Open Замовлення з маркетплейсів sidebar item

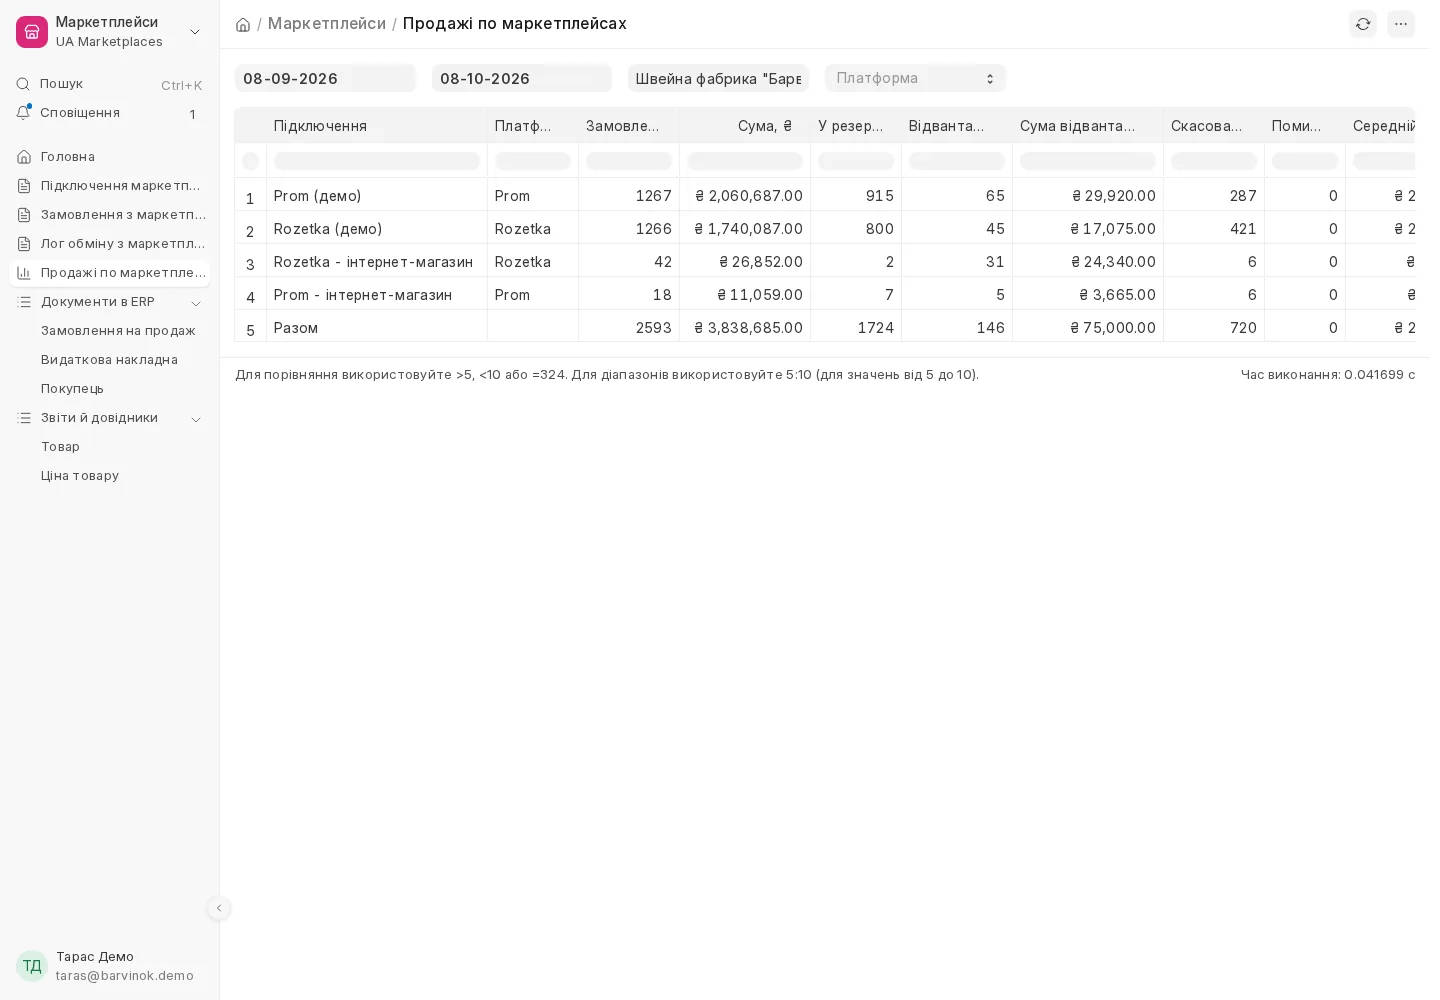[x=110, y=215]
